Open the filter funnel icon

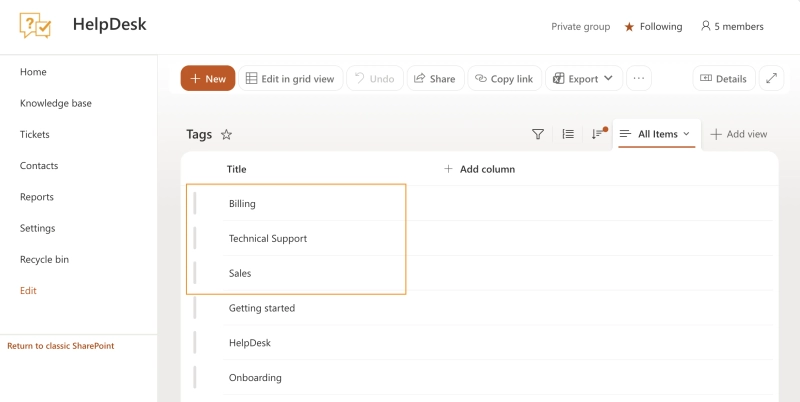tap(538, 134)
